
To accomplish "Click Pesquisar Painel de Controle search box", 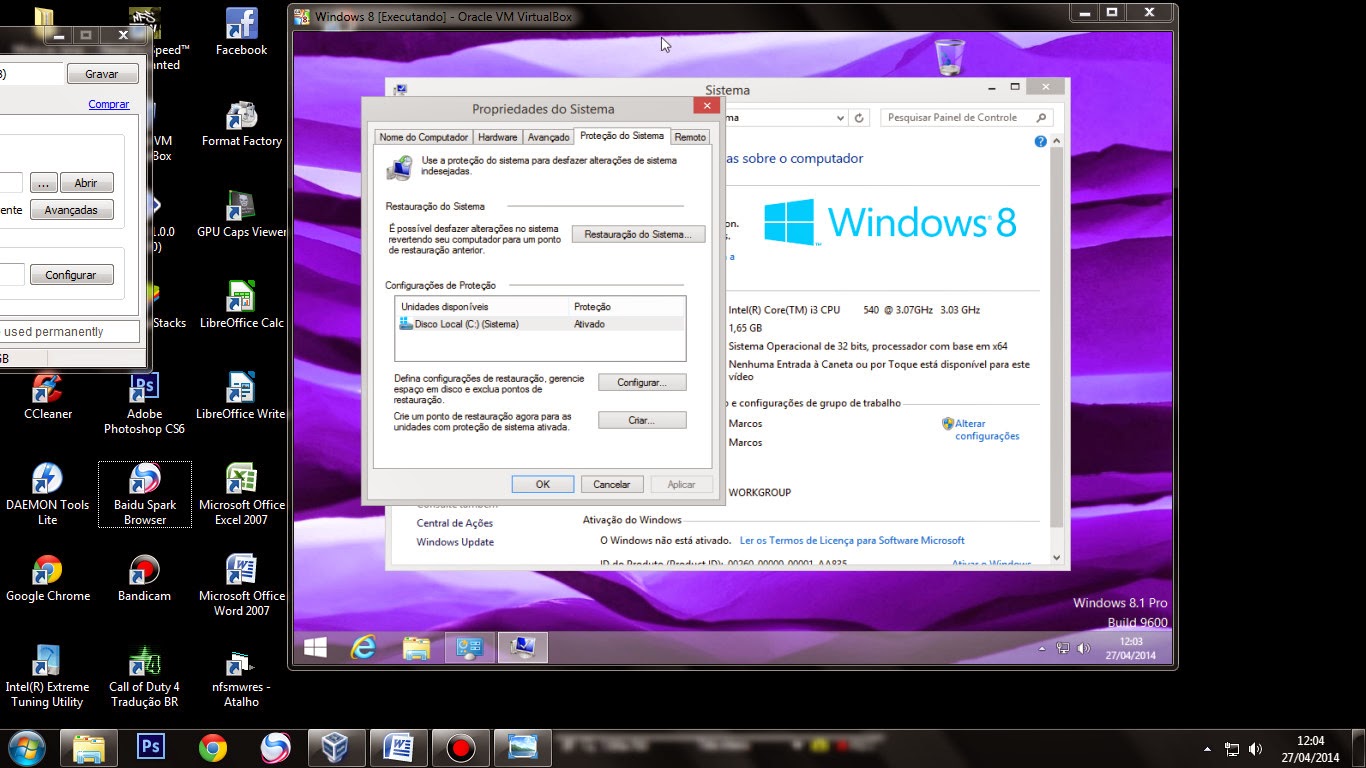I will coord(966,117).
